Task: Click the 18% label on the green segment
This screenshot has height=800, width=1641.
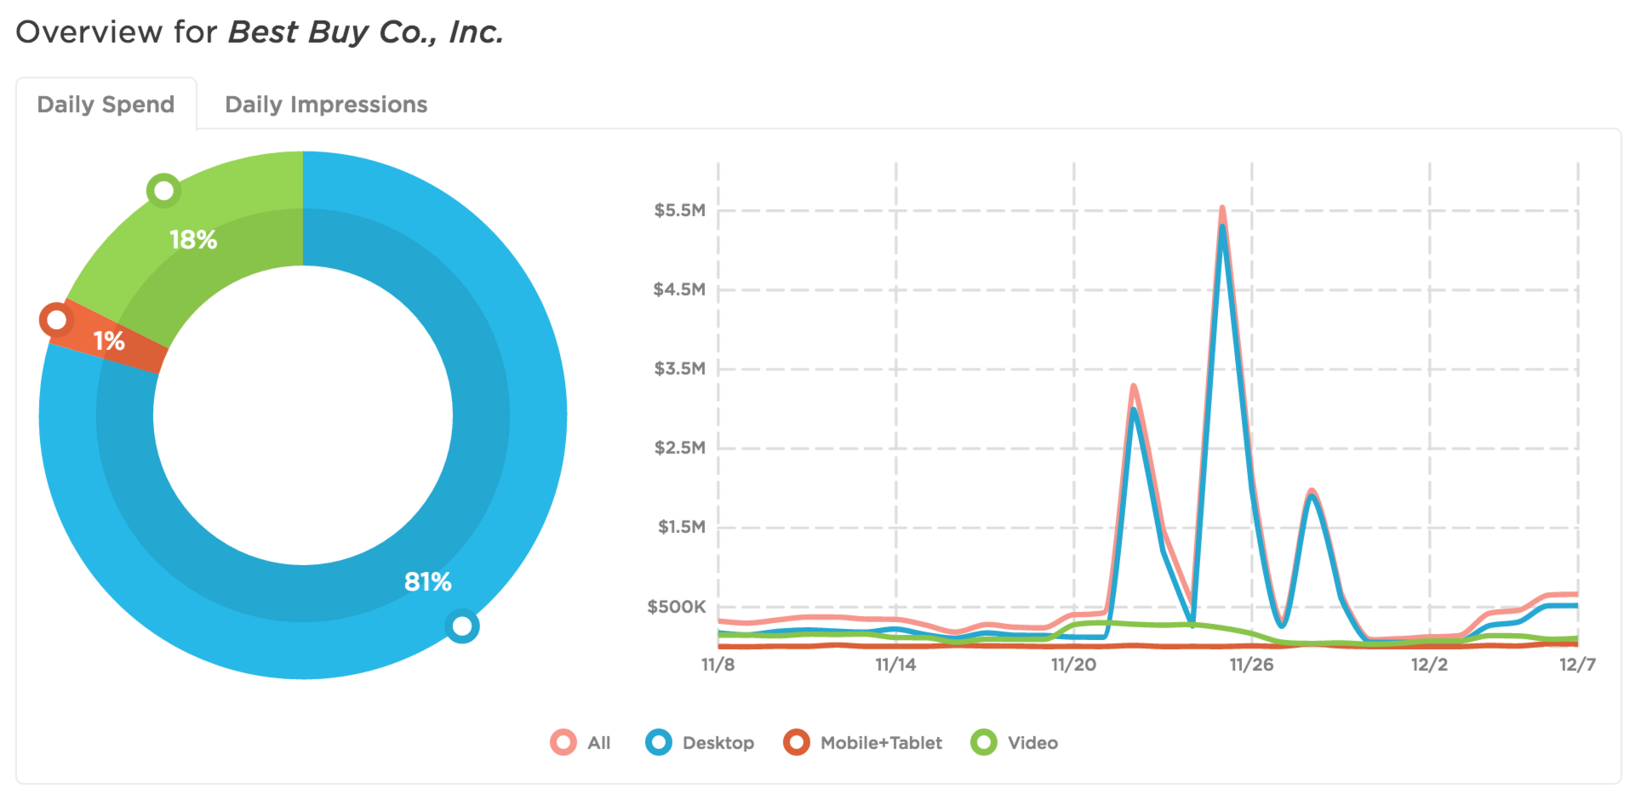Action: click(x=193, y=240)
